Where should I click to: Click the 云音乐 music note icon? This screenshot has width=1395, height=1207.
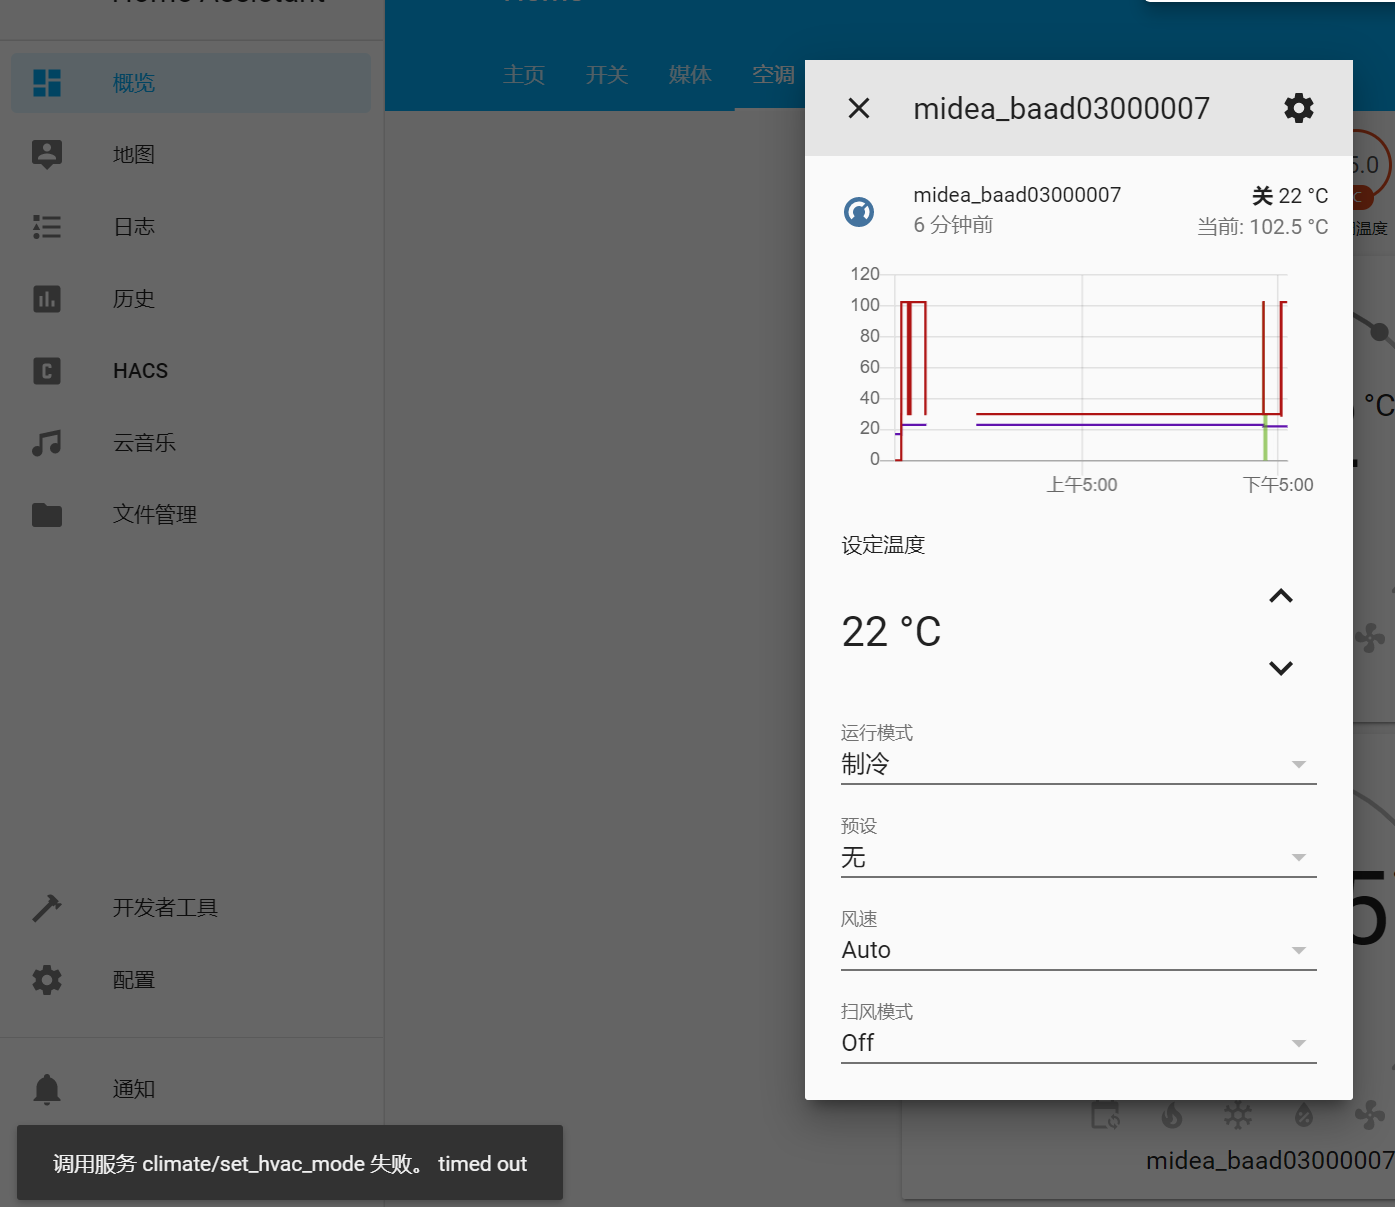[x=47, y=443]
